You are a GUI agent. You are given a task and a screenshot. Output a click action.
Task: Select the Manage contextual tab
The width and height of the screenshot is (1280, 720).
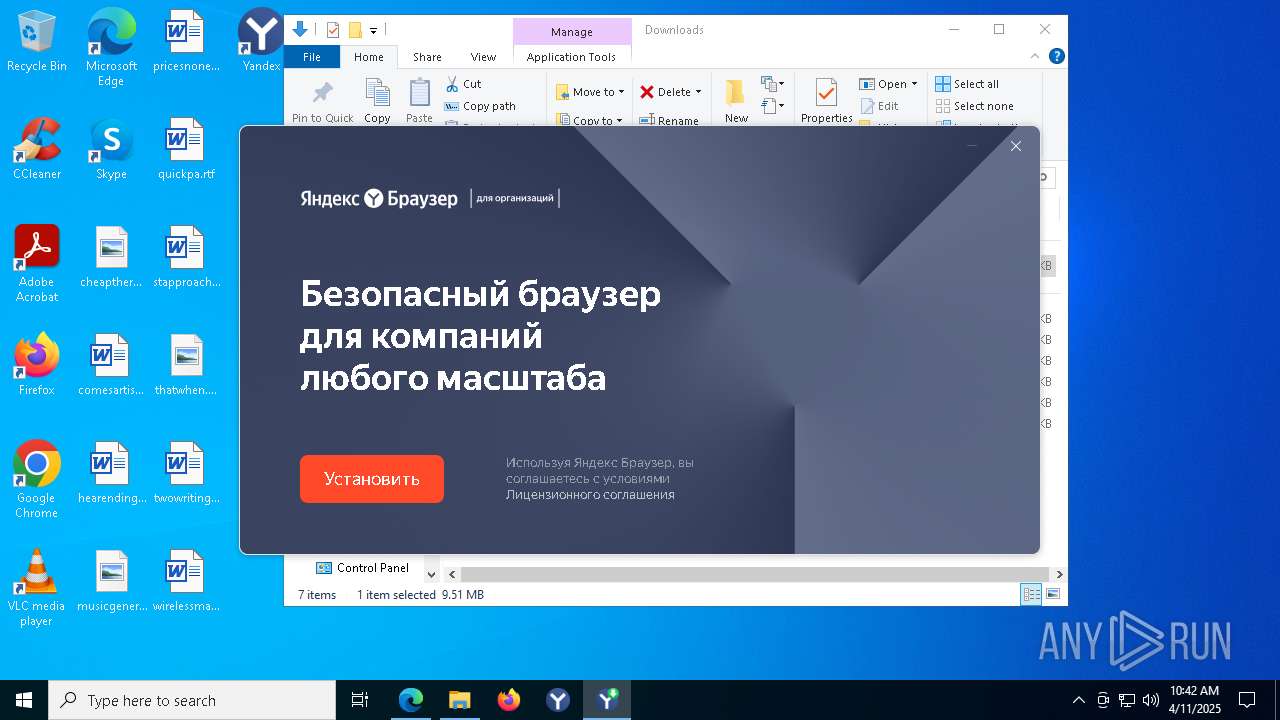tap(572, 32)
